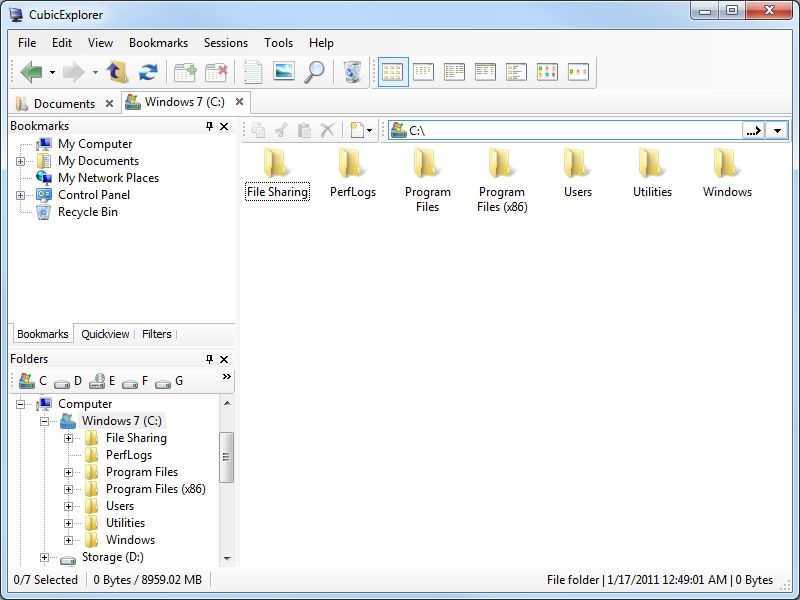Refresh the current folder view
The height and width of the screenshot is (600, 800).
148,72
